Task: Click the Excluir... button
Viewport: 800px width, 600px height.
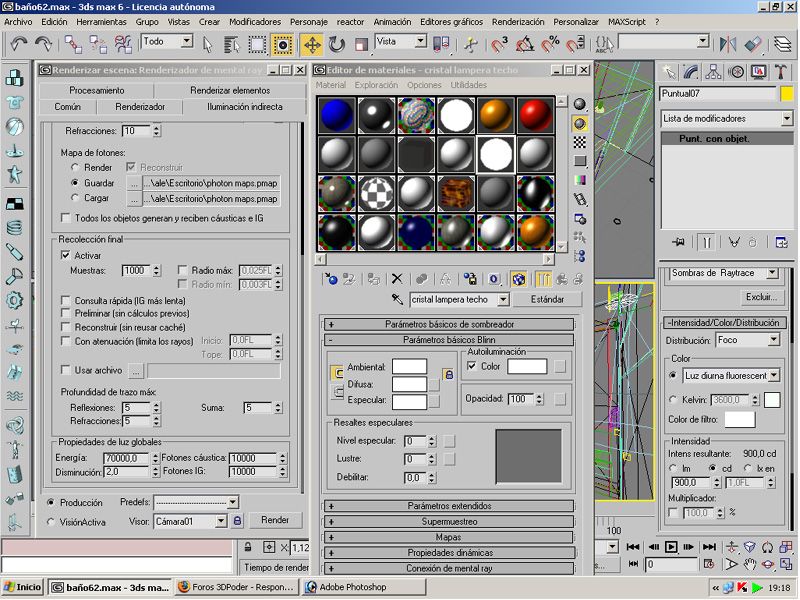Action: click(761, 296)
